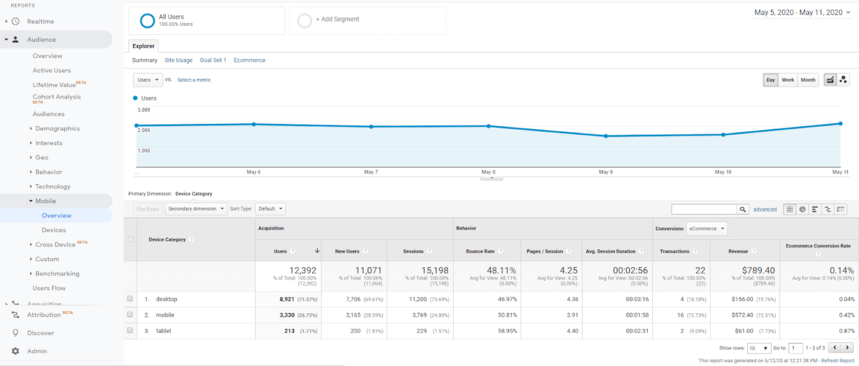Select the pie chart percentage view icon

(802, 209)
